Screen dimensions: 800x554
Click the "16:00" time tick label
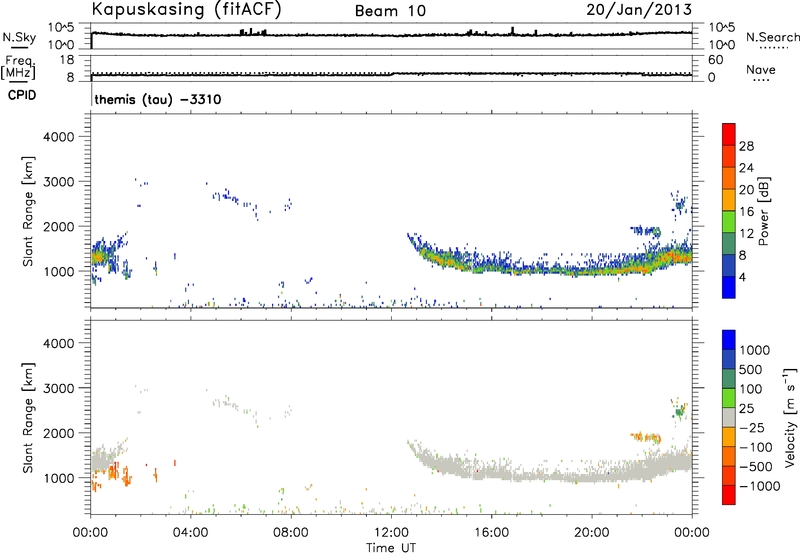491,533
